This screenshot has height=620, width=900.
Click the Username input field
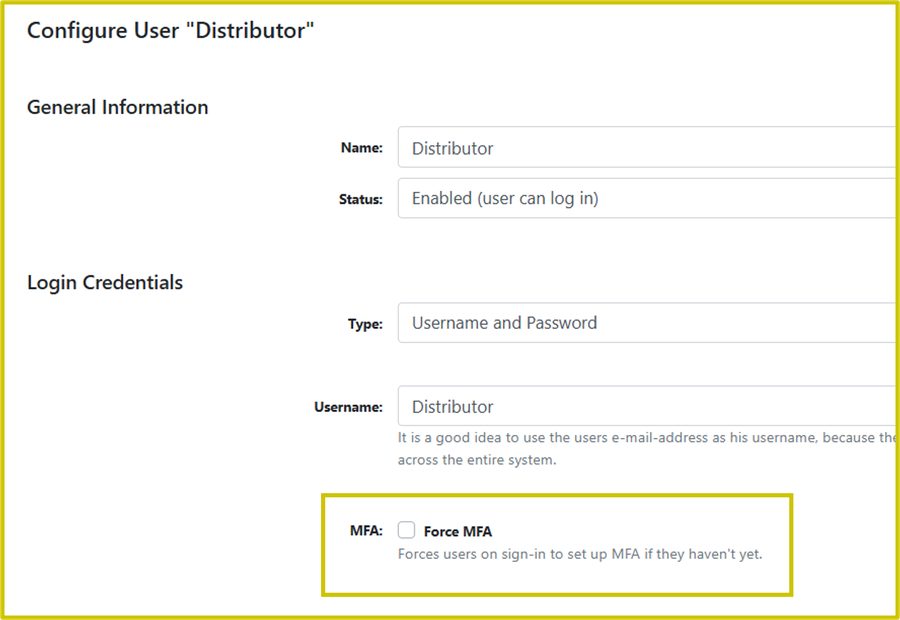647,406
